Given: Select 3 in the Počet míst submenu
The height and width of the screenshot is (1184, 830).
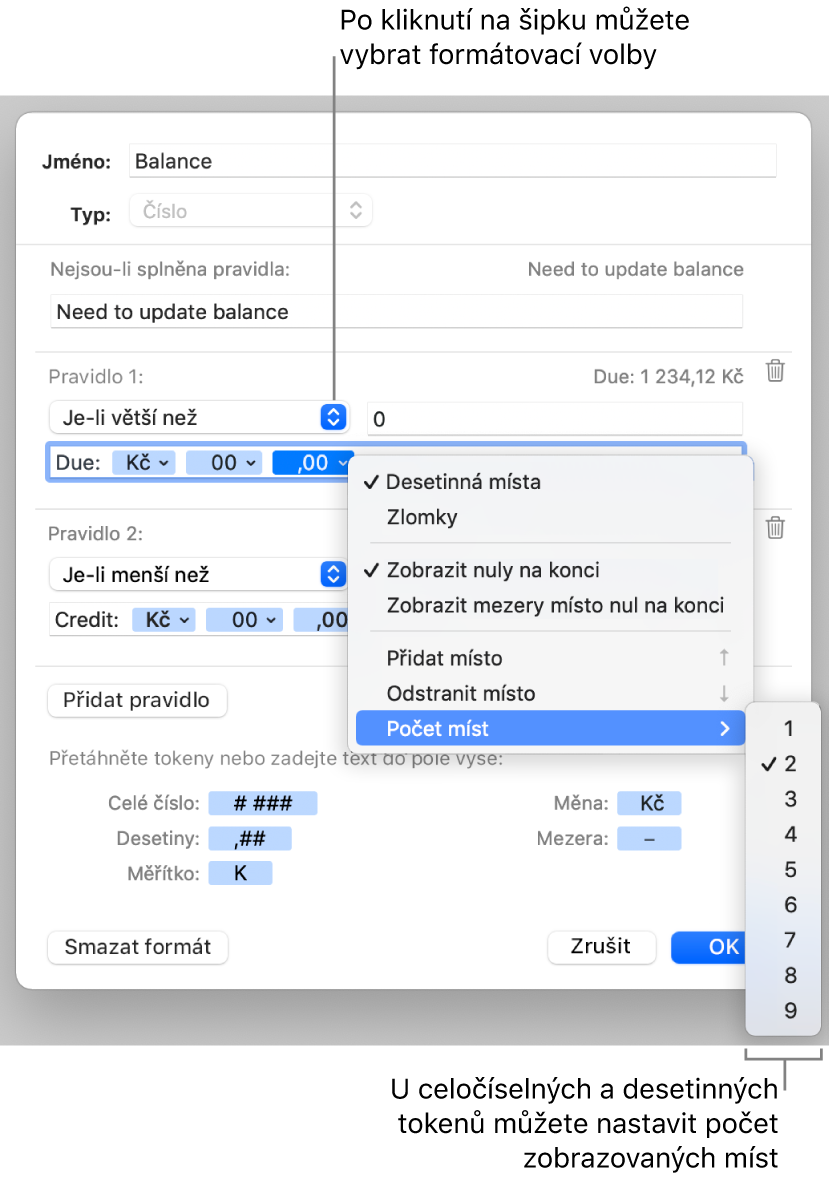Looking at the screenshot, I should pos(790,799).
